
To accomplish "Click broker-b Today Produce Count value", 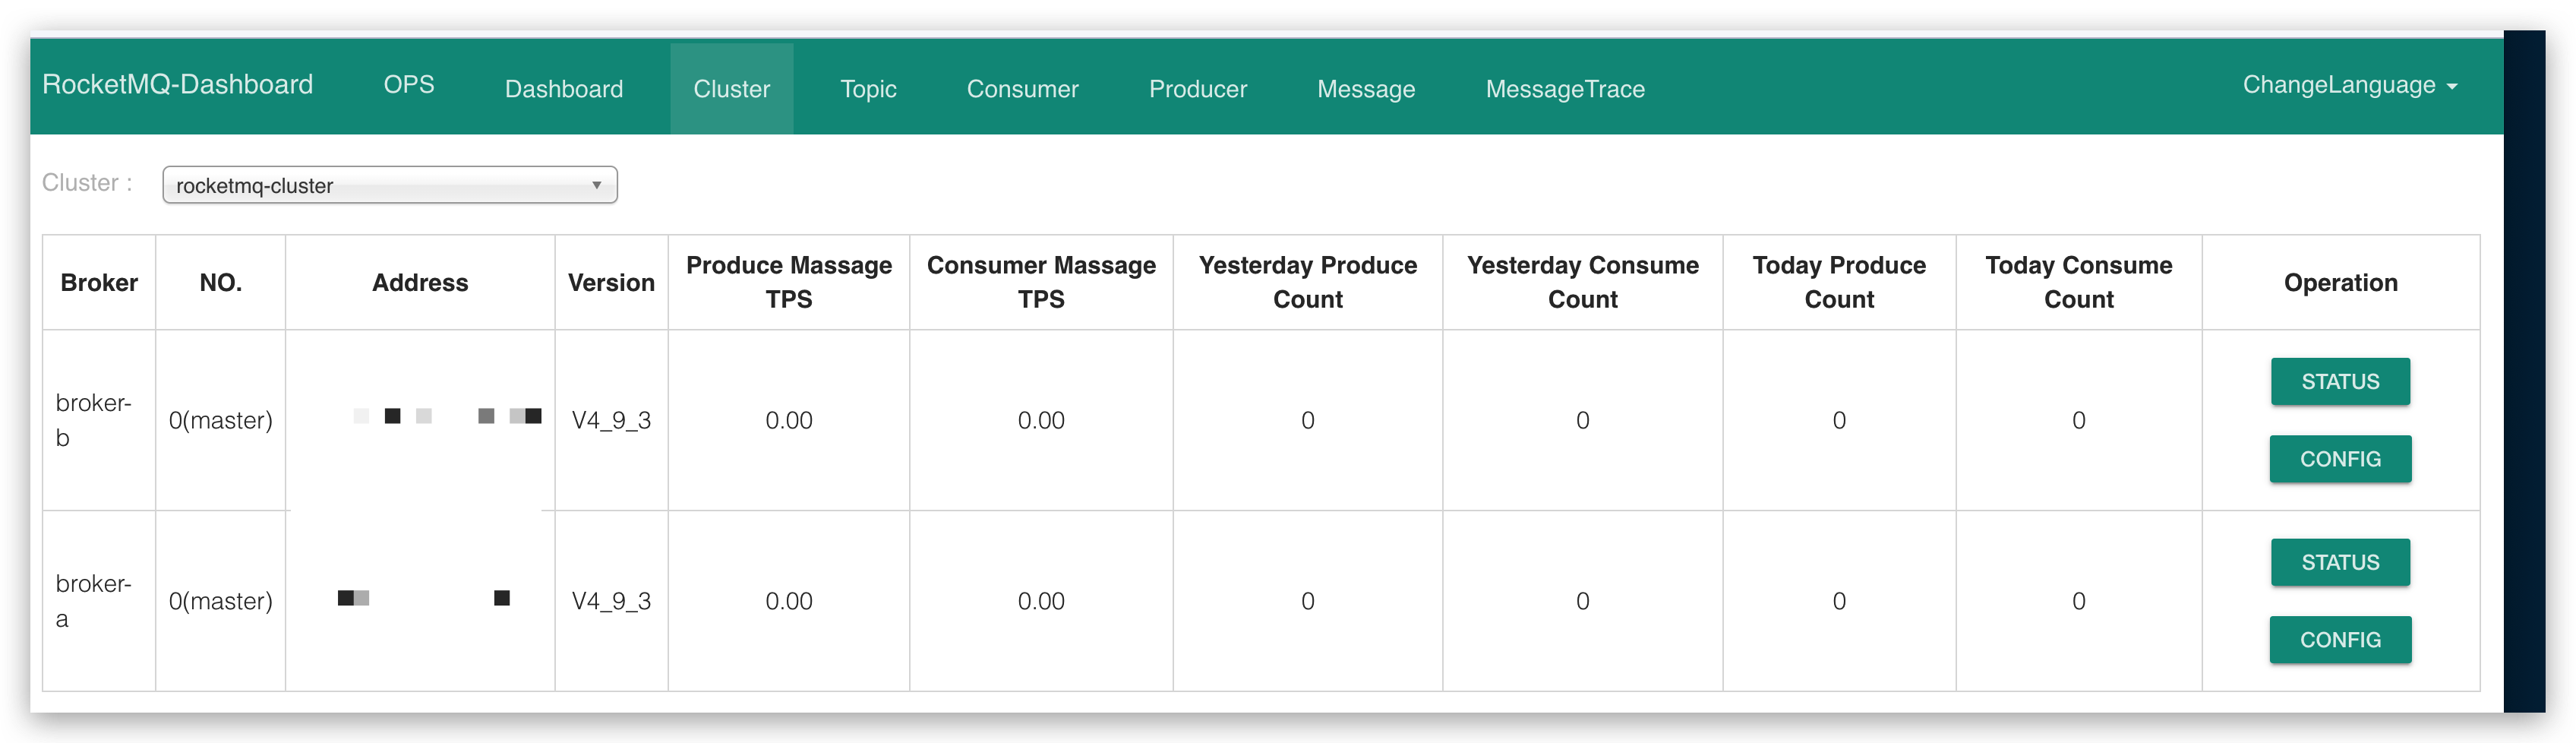I will (x=1839, y=420).
